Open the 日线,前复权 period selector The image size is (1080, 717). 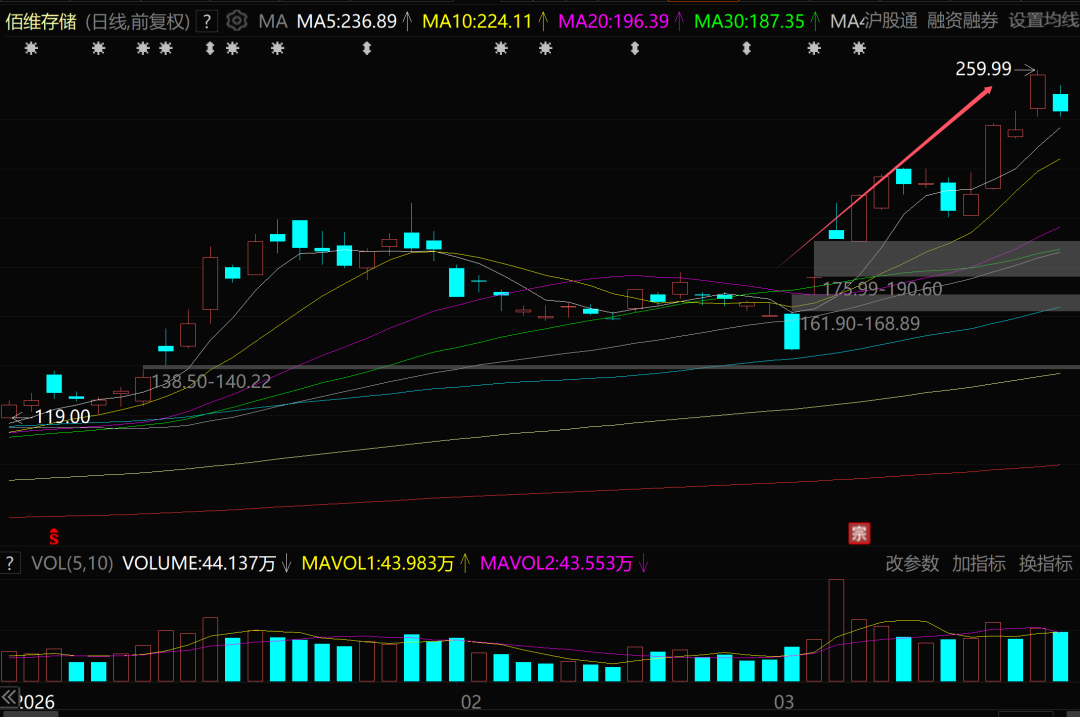pyautogui.click(x=138, y=22)
